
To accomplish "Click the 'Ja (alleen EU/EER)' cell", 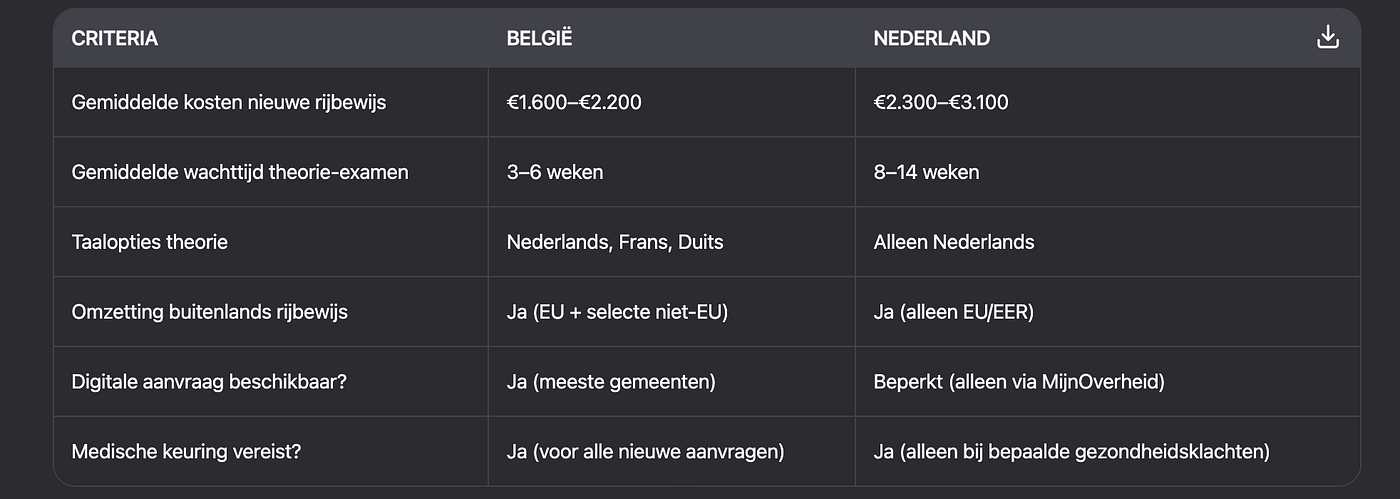I will click(954, 312).
